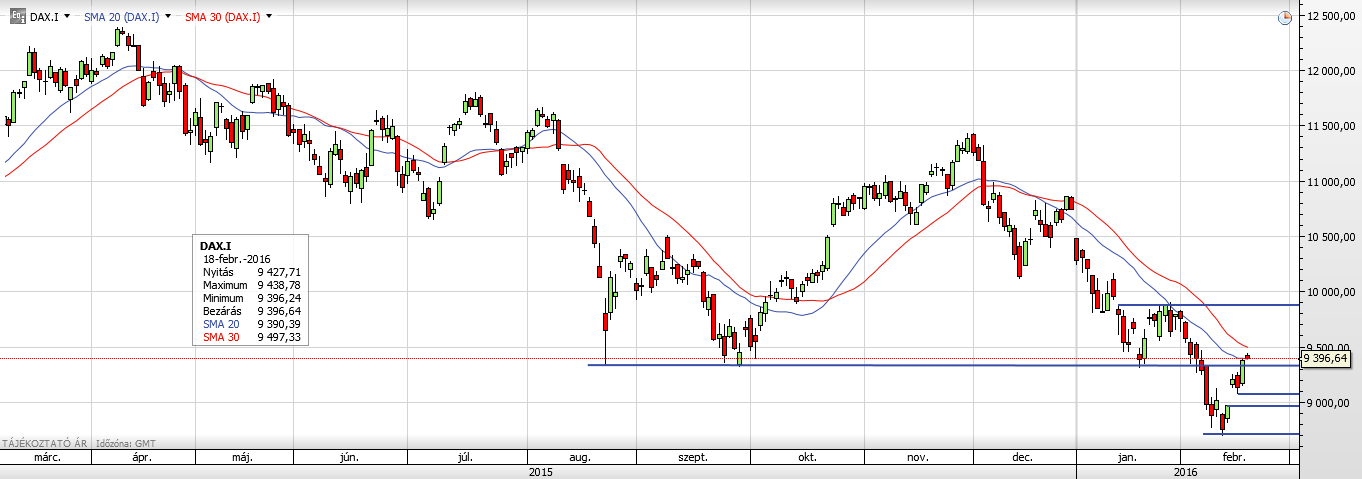
Task: Click the SMA 30 9 497,33 row in data box
Action: [x=251, y=338]
